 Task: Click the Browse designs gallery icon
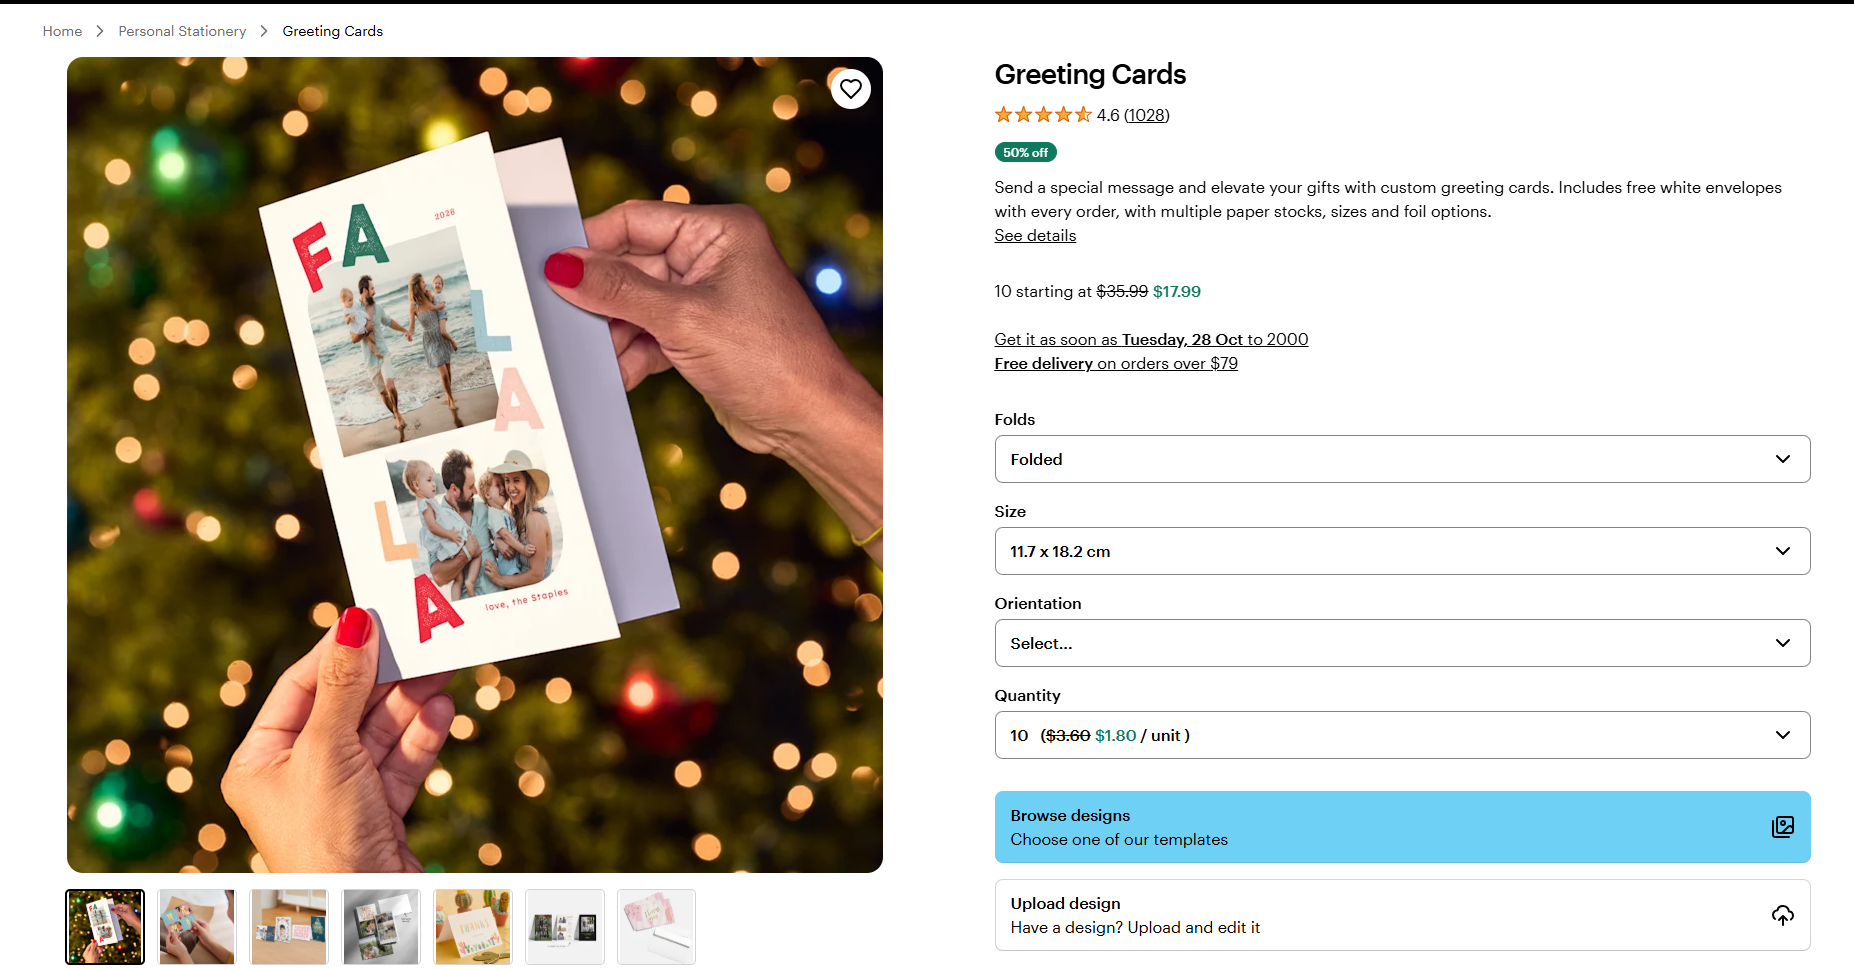click(1782, 827)
